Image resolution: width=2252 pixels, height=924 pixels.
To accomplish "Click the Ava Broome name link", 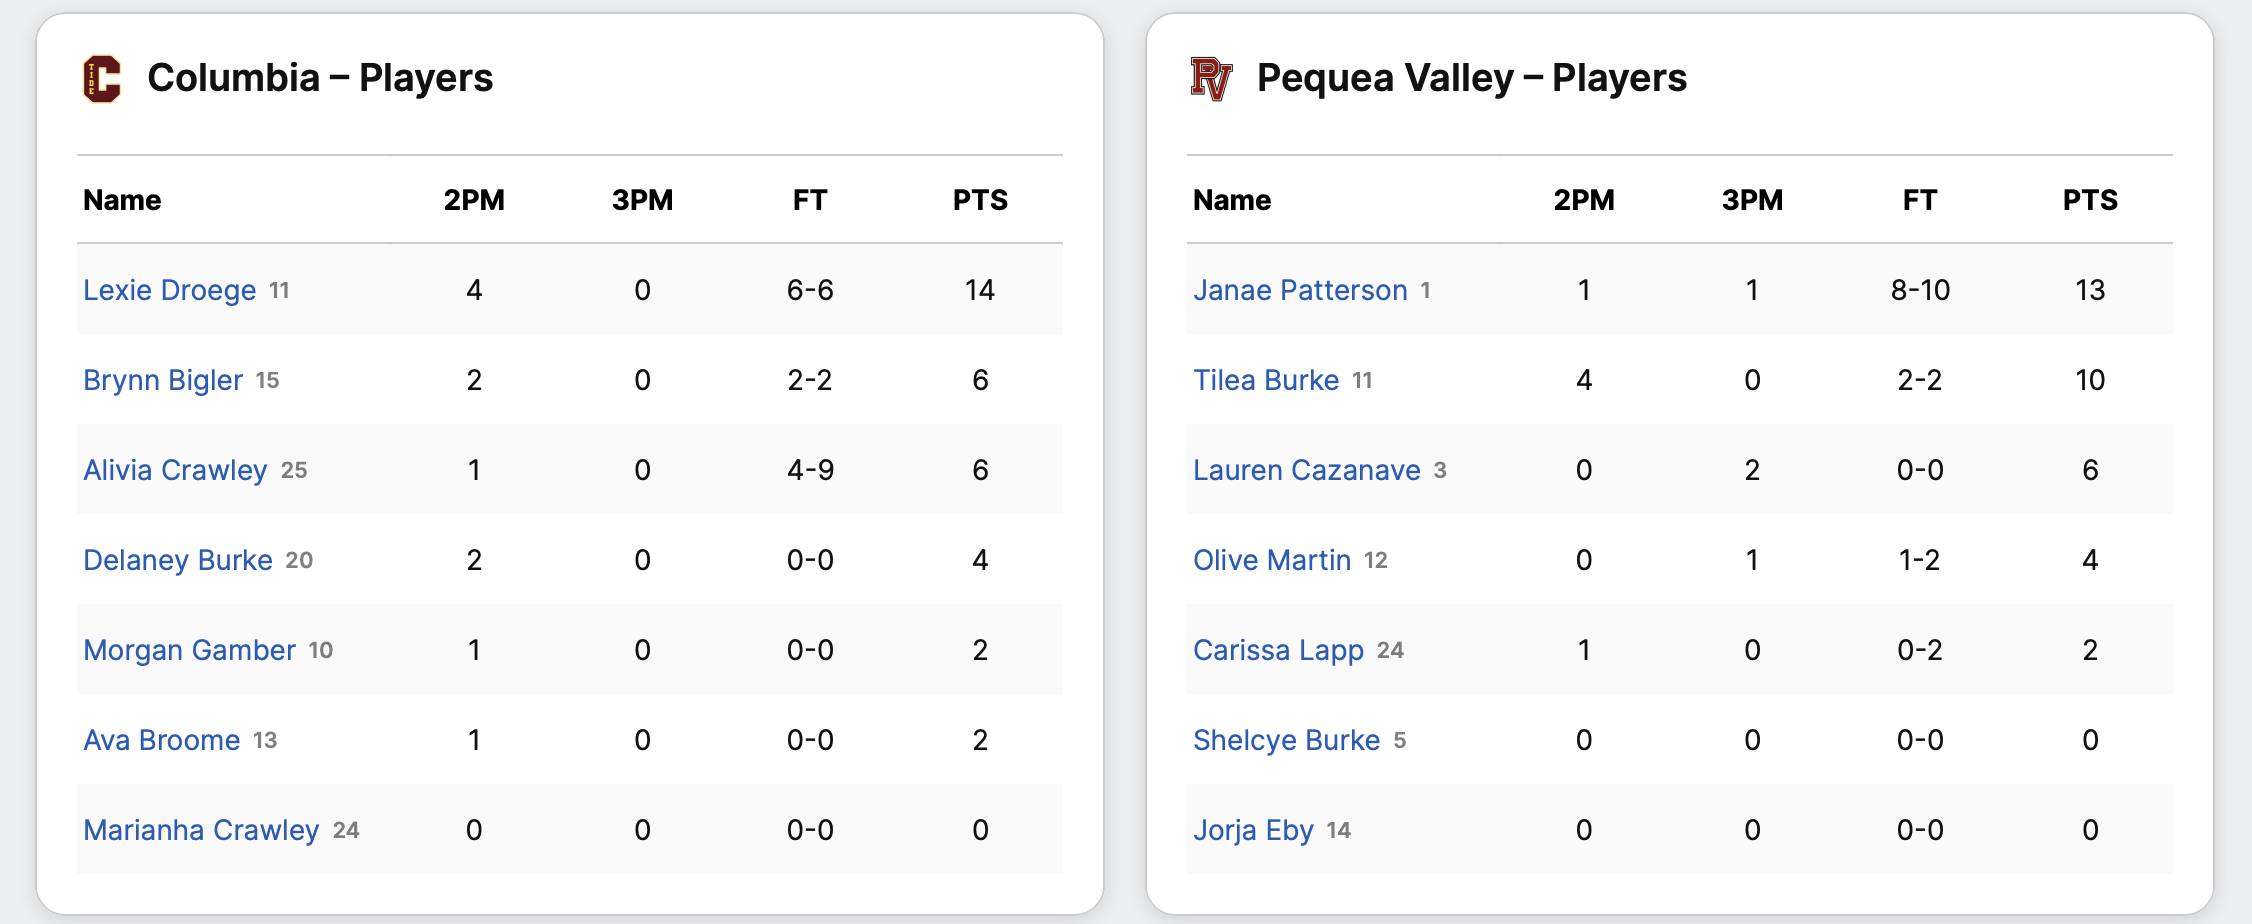I will (162, 740).
